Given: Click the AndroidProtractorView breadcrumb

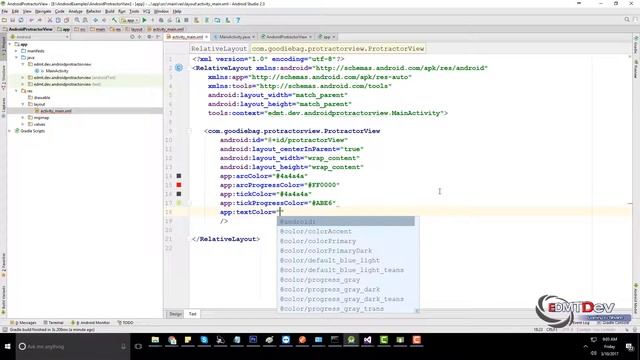Looking at the screenshot, I should 28,29.
